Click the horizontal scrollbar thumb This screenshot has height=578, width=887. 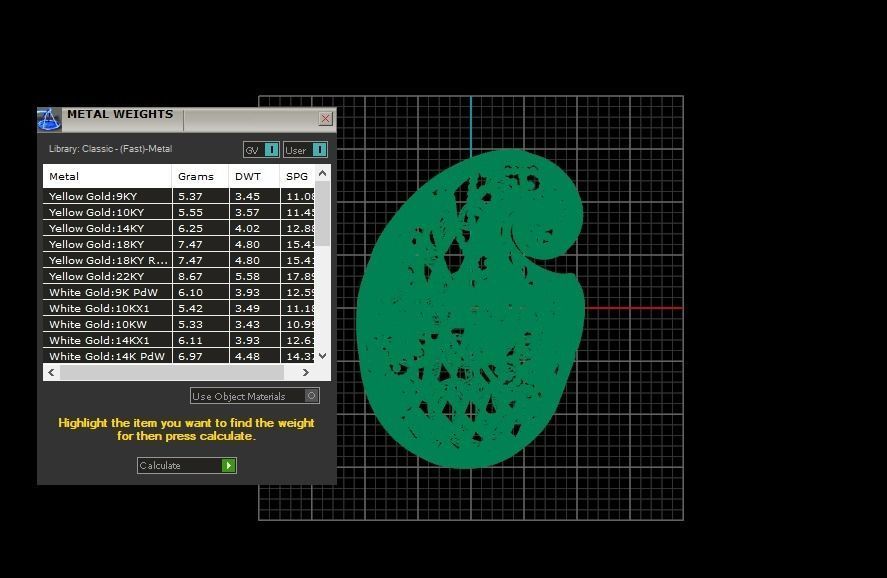click(172, 372)
